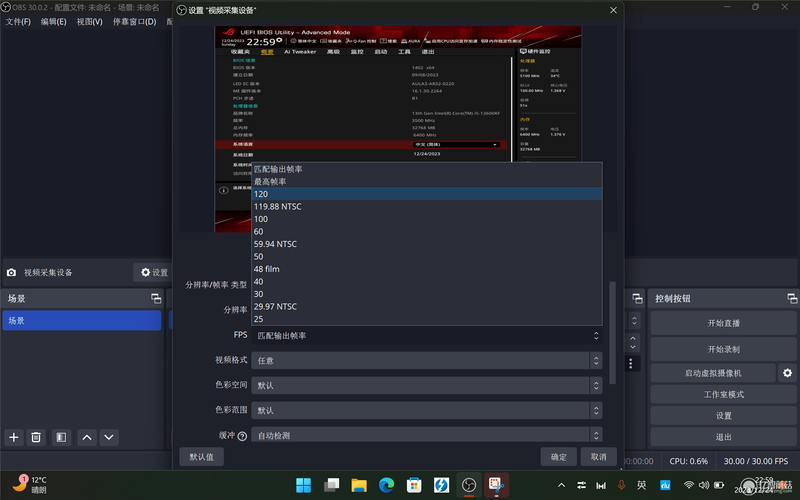Open virtual camera settings gear icon

787,373
